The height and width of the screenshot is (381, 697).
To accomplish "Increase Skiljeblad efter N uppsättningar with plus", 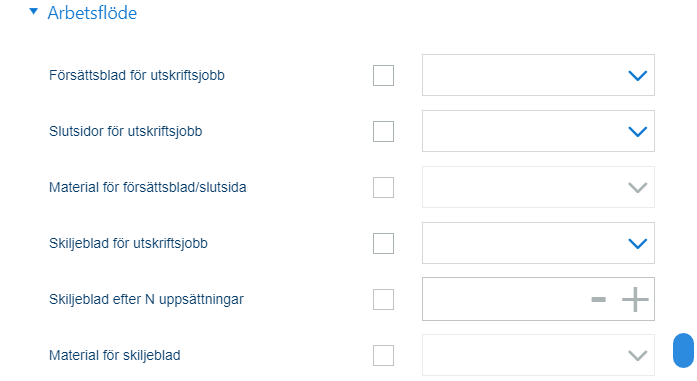I will pyautogui.click(x=635, y=300).
